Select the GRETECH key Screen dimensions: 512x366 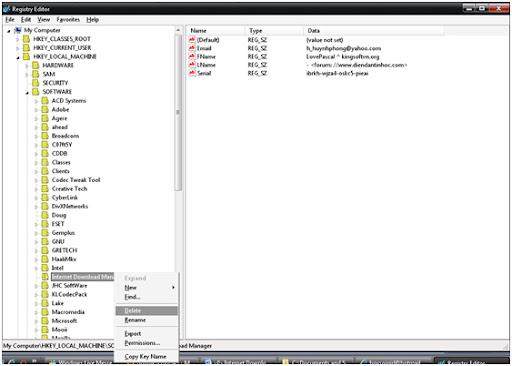point(64,250)
